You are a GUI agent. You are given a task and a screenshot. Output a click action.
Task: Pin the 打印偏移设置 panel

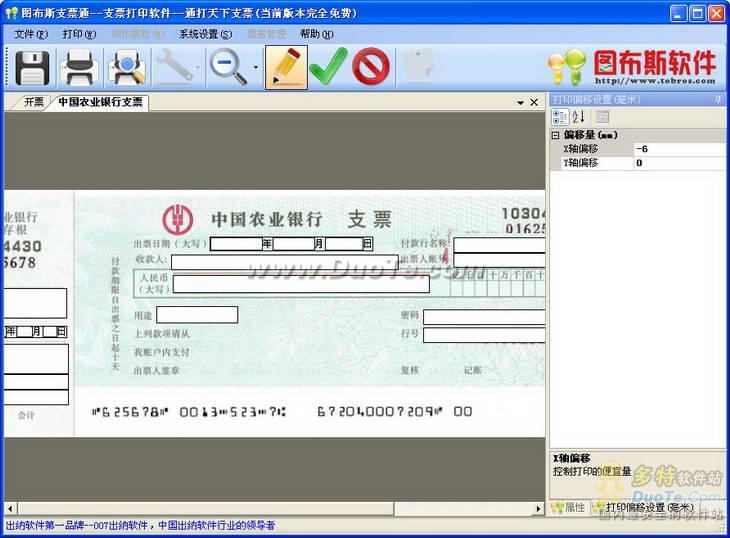click(718, 99)
